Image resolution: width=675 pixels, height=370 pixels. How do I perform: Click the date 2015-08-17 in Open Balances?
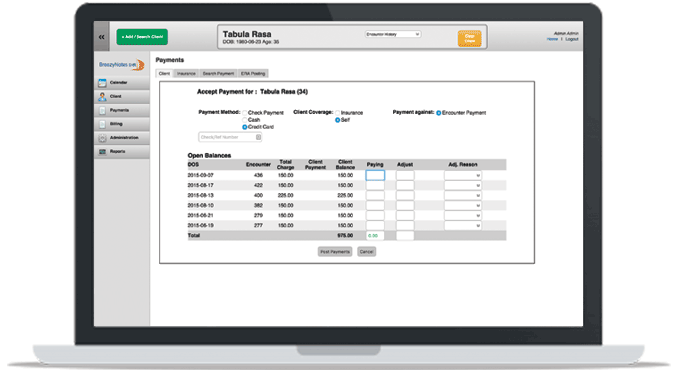201,186
